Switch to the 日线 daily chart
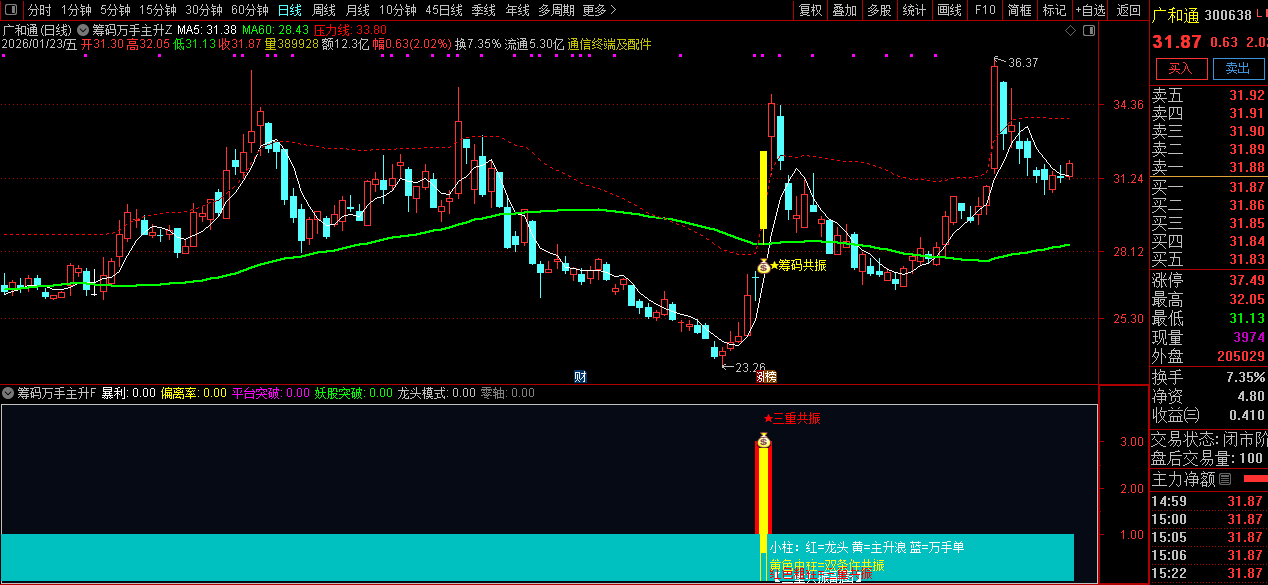Image resolution: width=1268 pixels, height=585 pixels. 289,10
